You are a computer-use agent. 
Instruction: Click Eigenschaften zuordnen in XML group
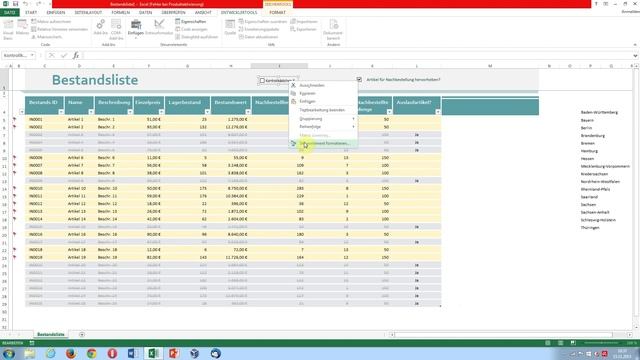(x=263, y=21)
